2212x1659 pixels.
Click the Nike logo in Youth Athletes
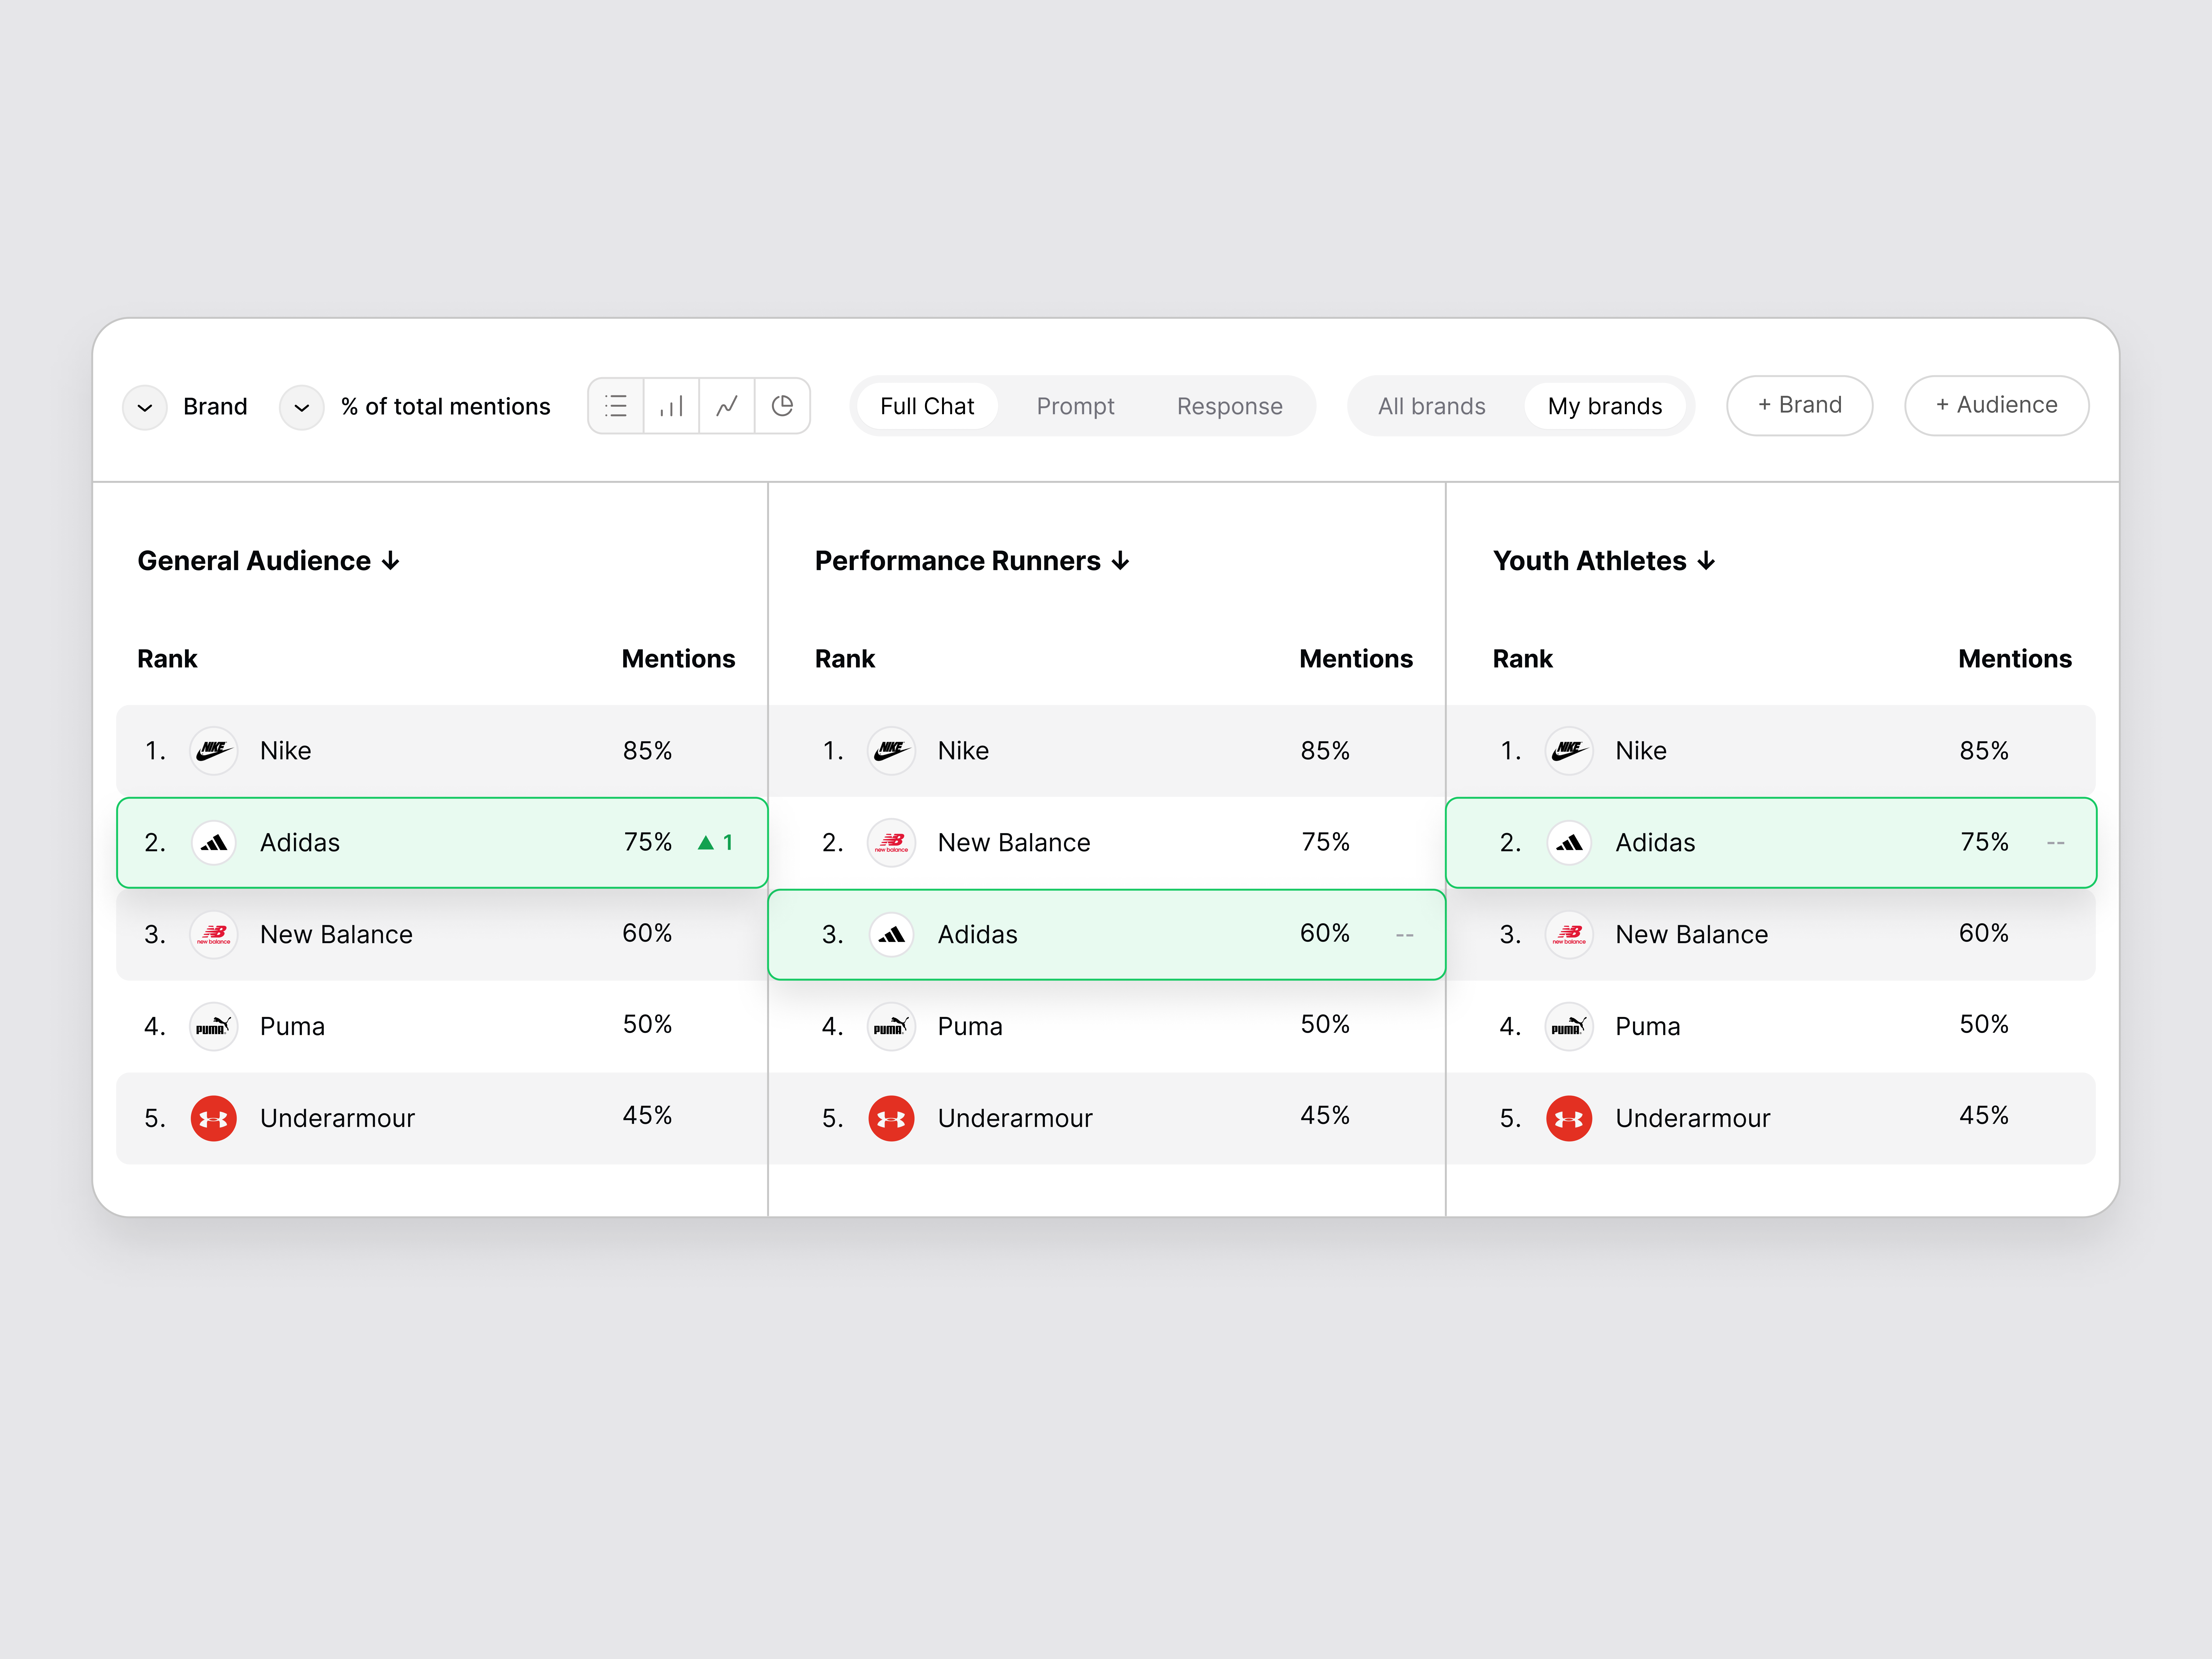(1569, 751)
